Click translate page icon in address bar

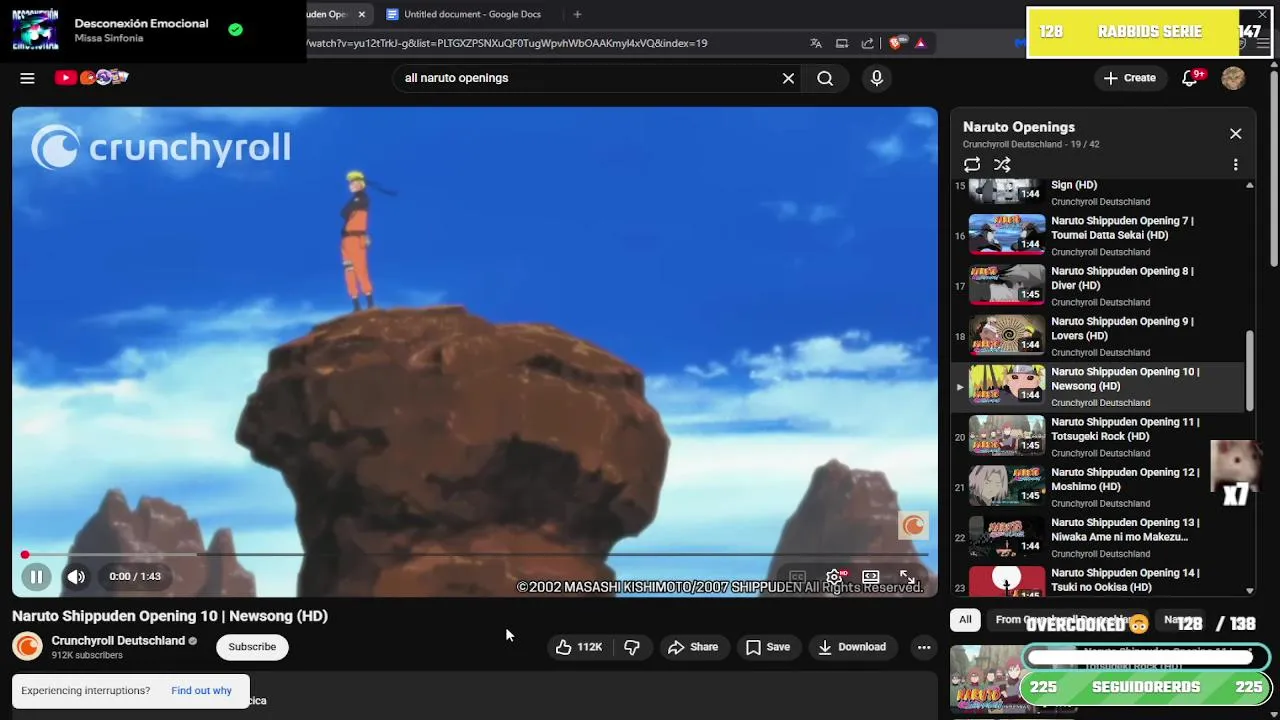816,43
